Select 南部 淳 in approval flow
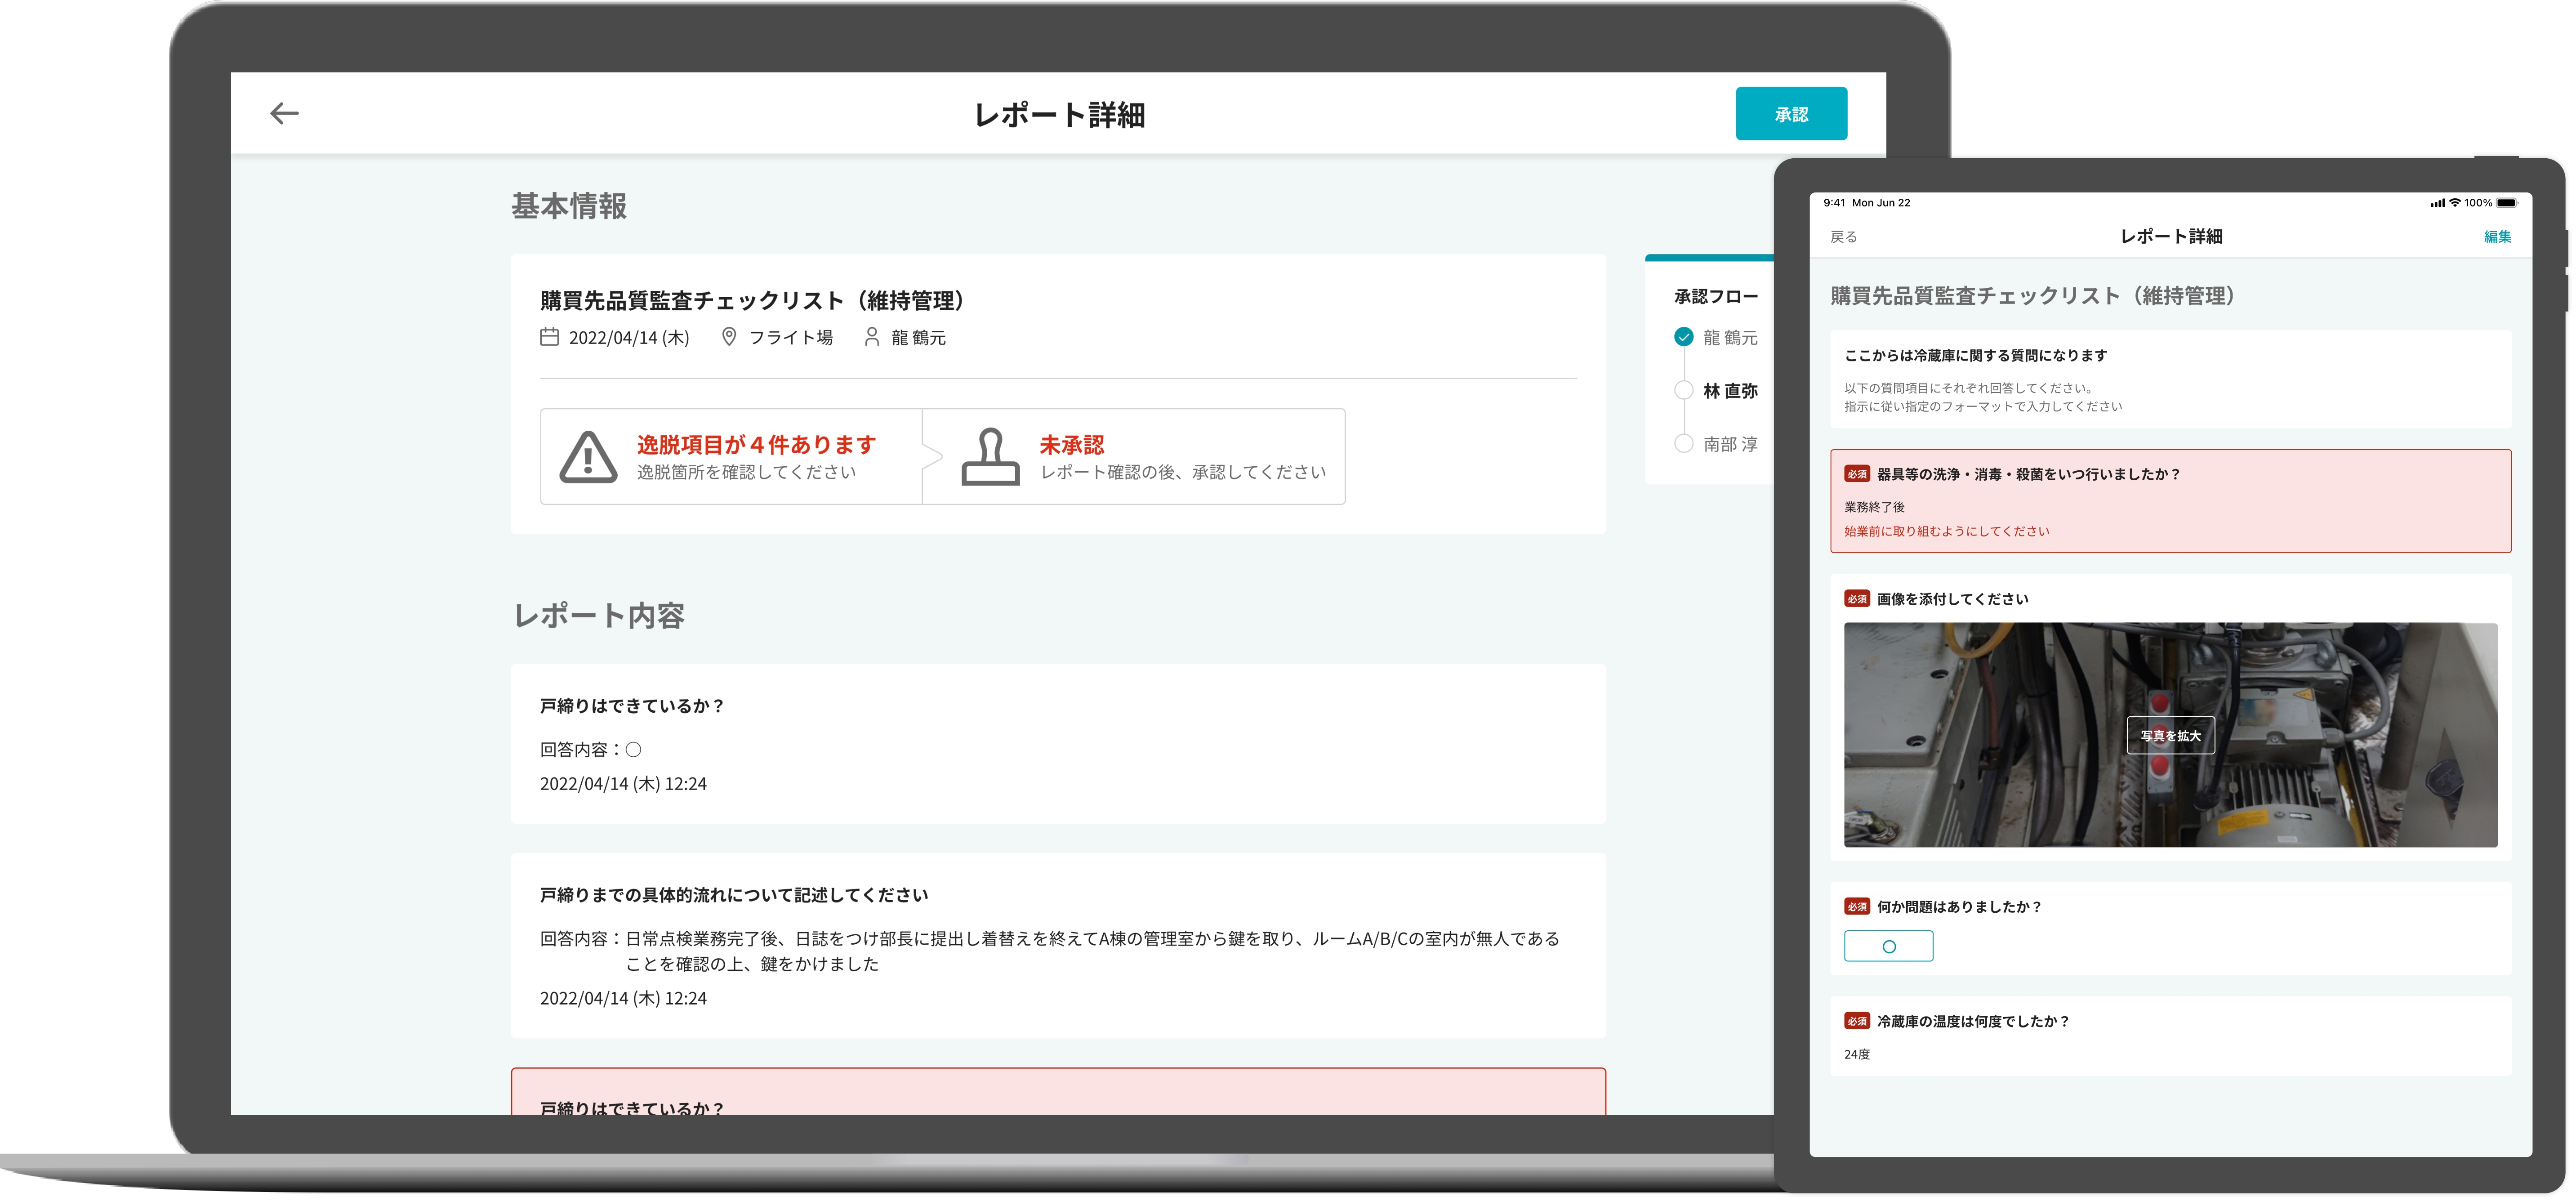This screenshot has height=1201, width=2576. tap(1730, 444)
